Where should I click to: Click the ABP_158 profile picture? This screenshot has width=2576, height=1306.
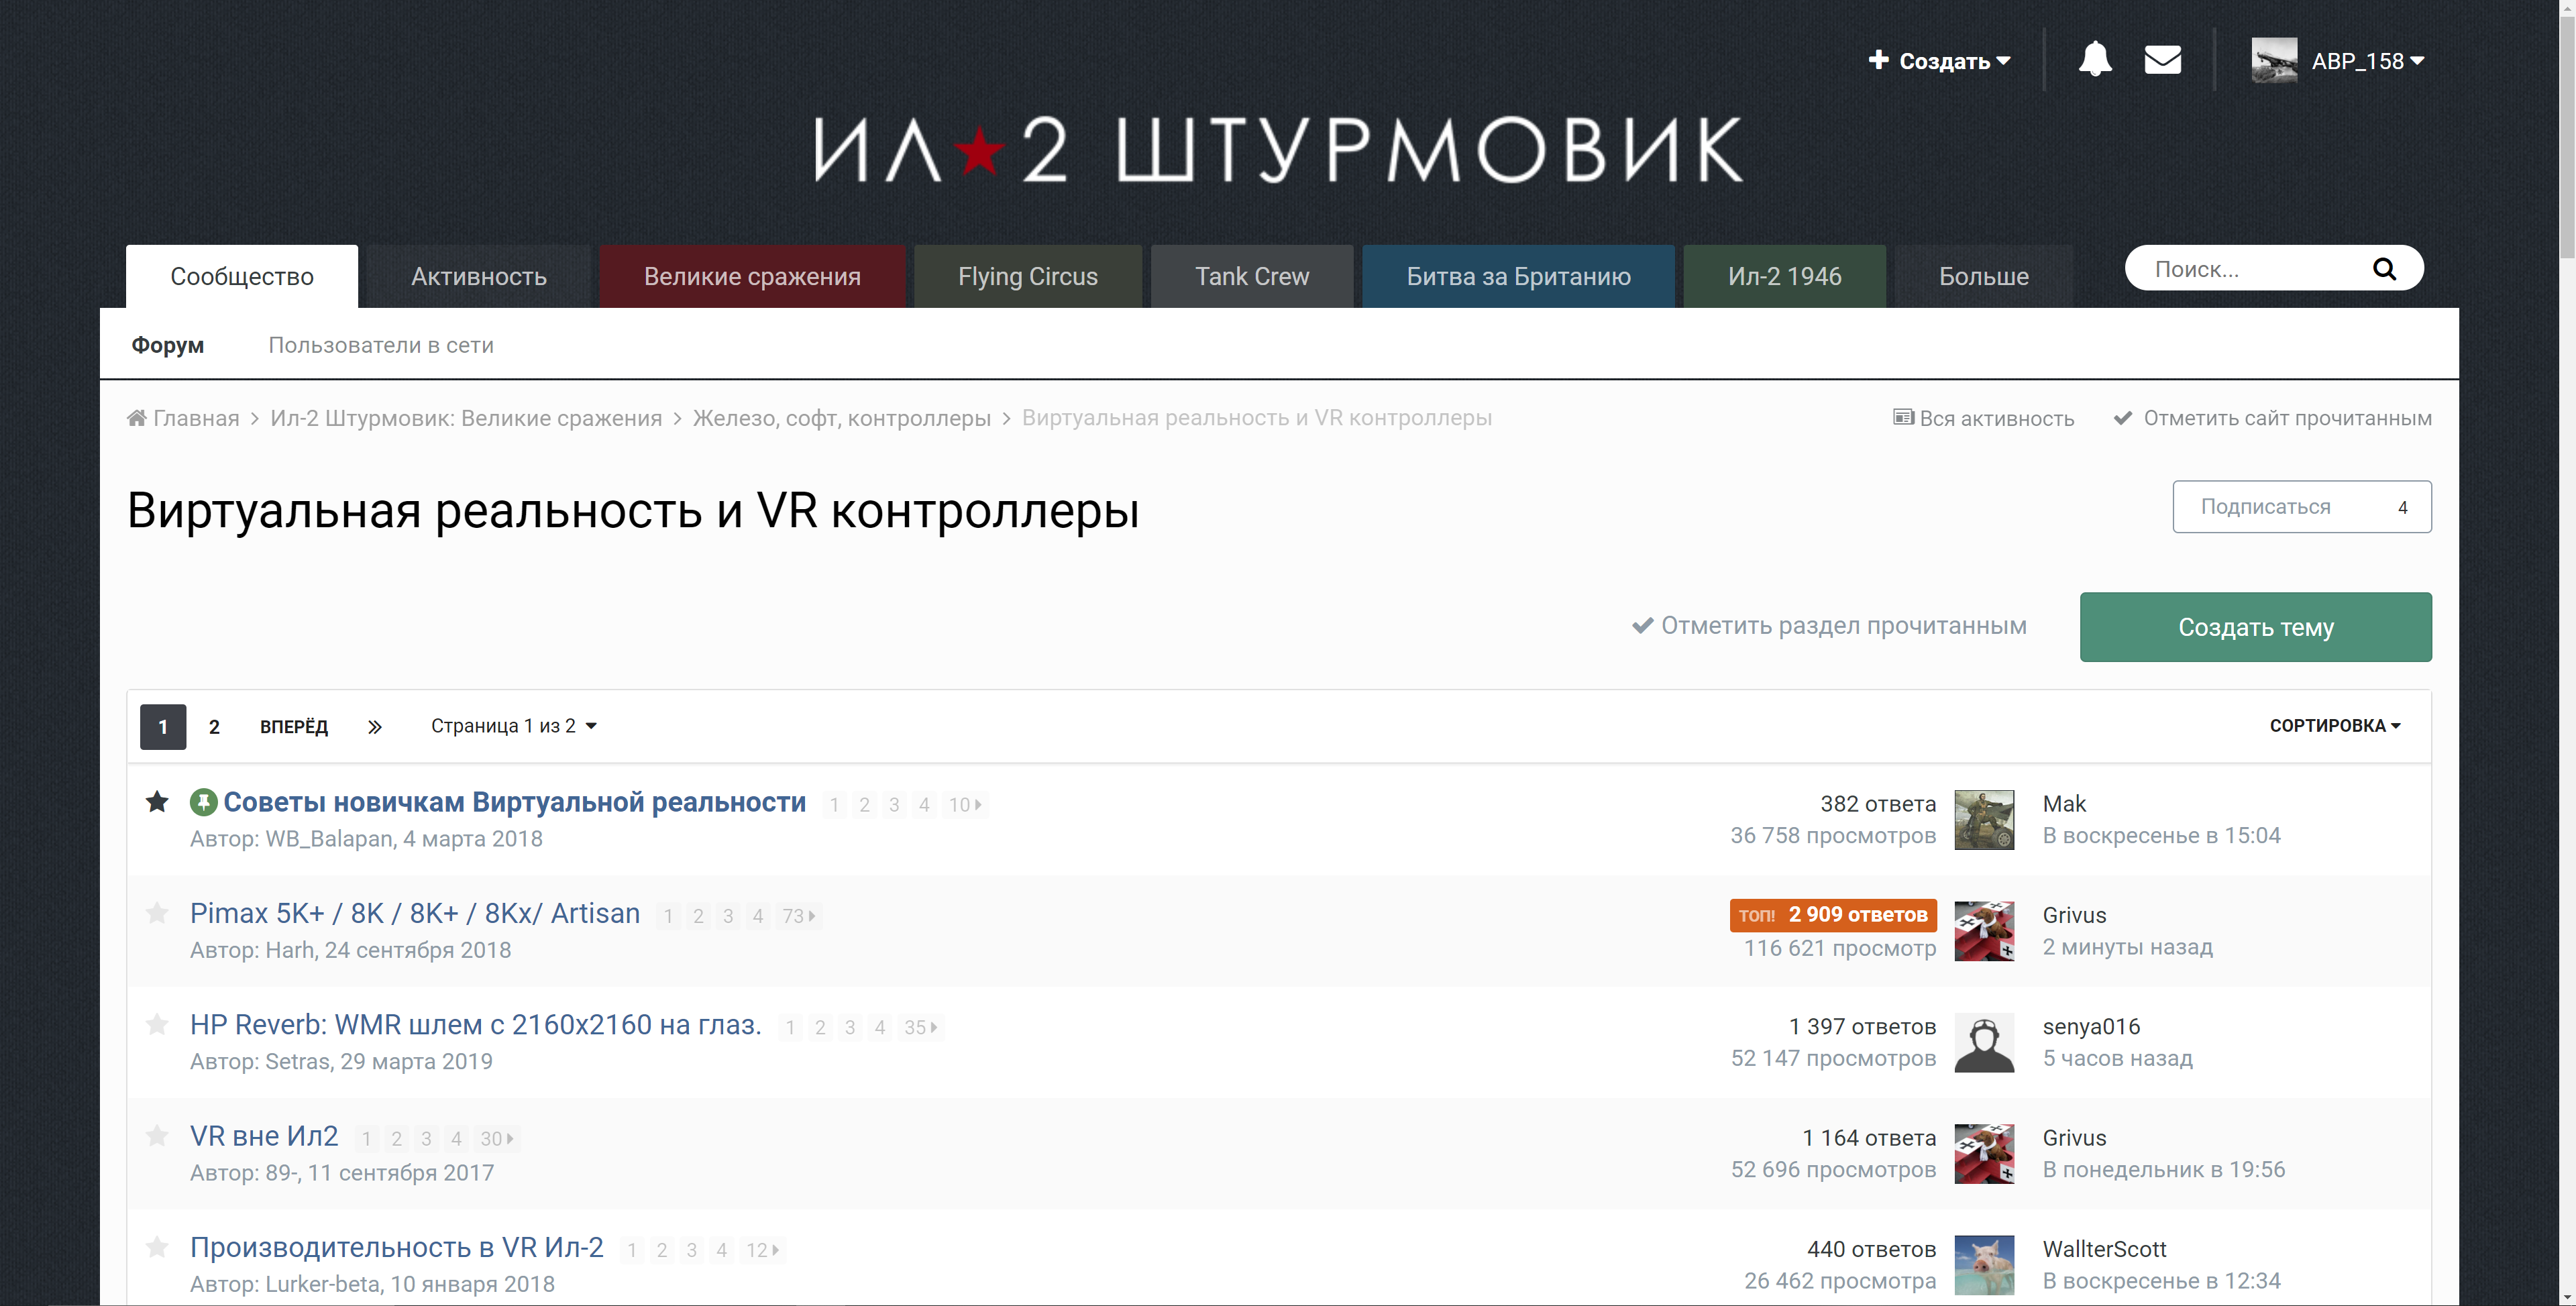2273,60
